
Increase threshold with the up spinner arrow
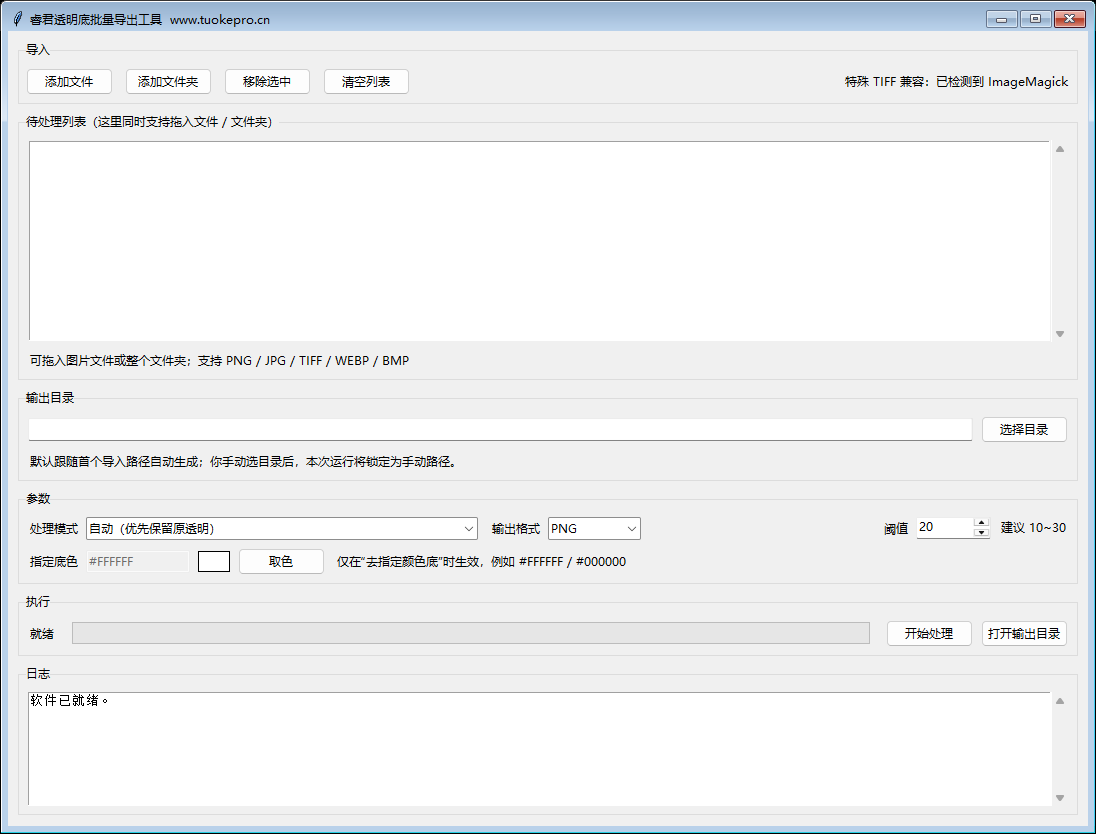tap(981, 523)
